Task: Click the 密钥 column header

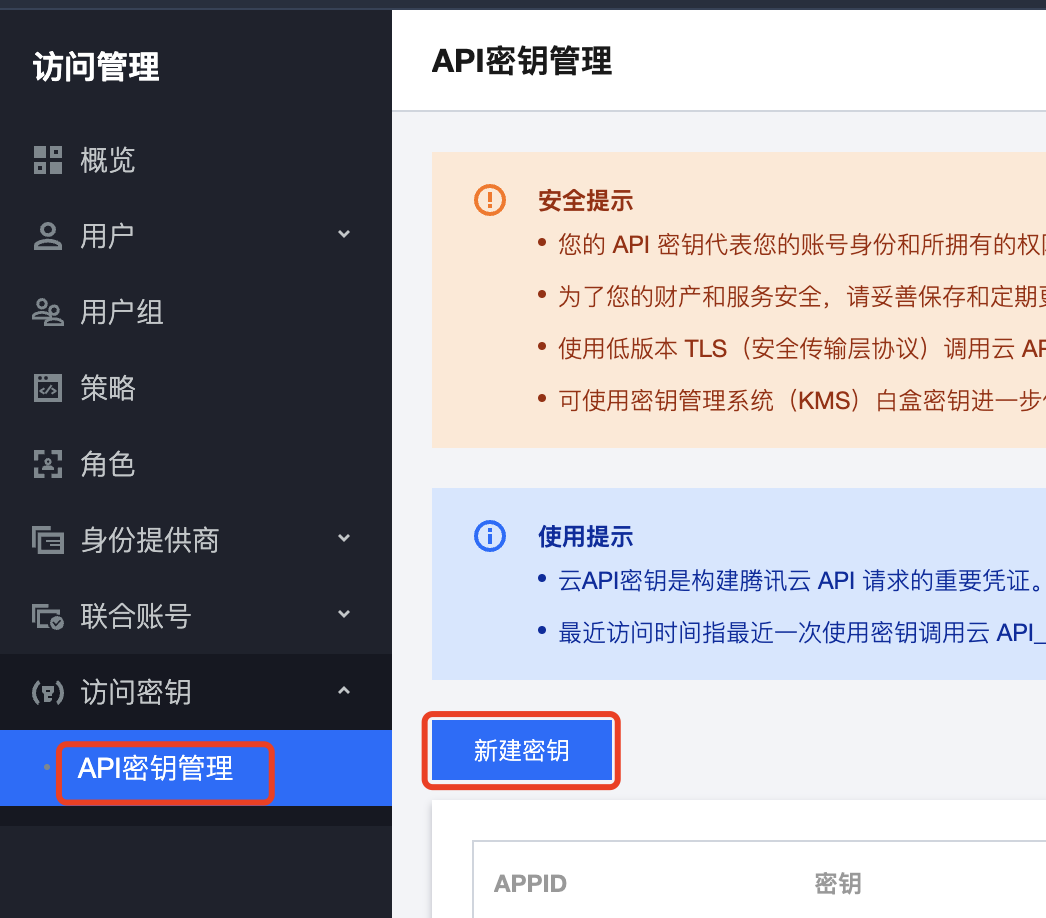Action: 838,884
